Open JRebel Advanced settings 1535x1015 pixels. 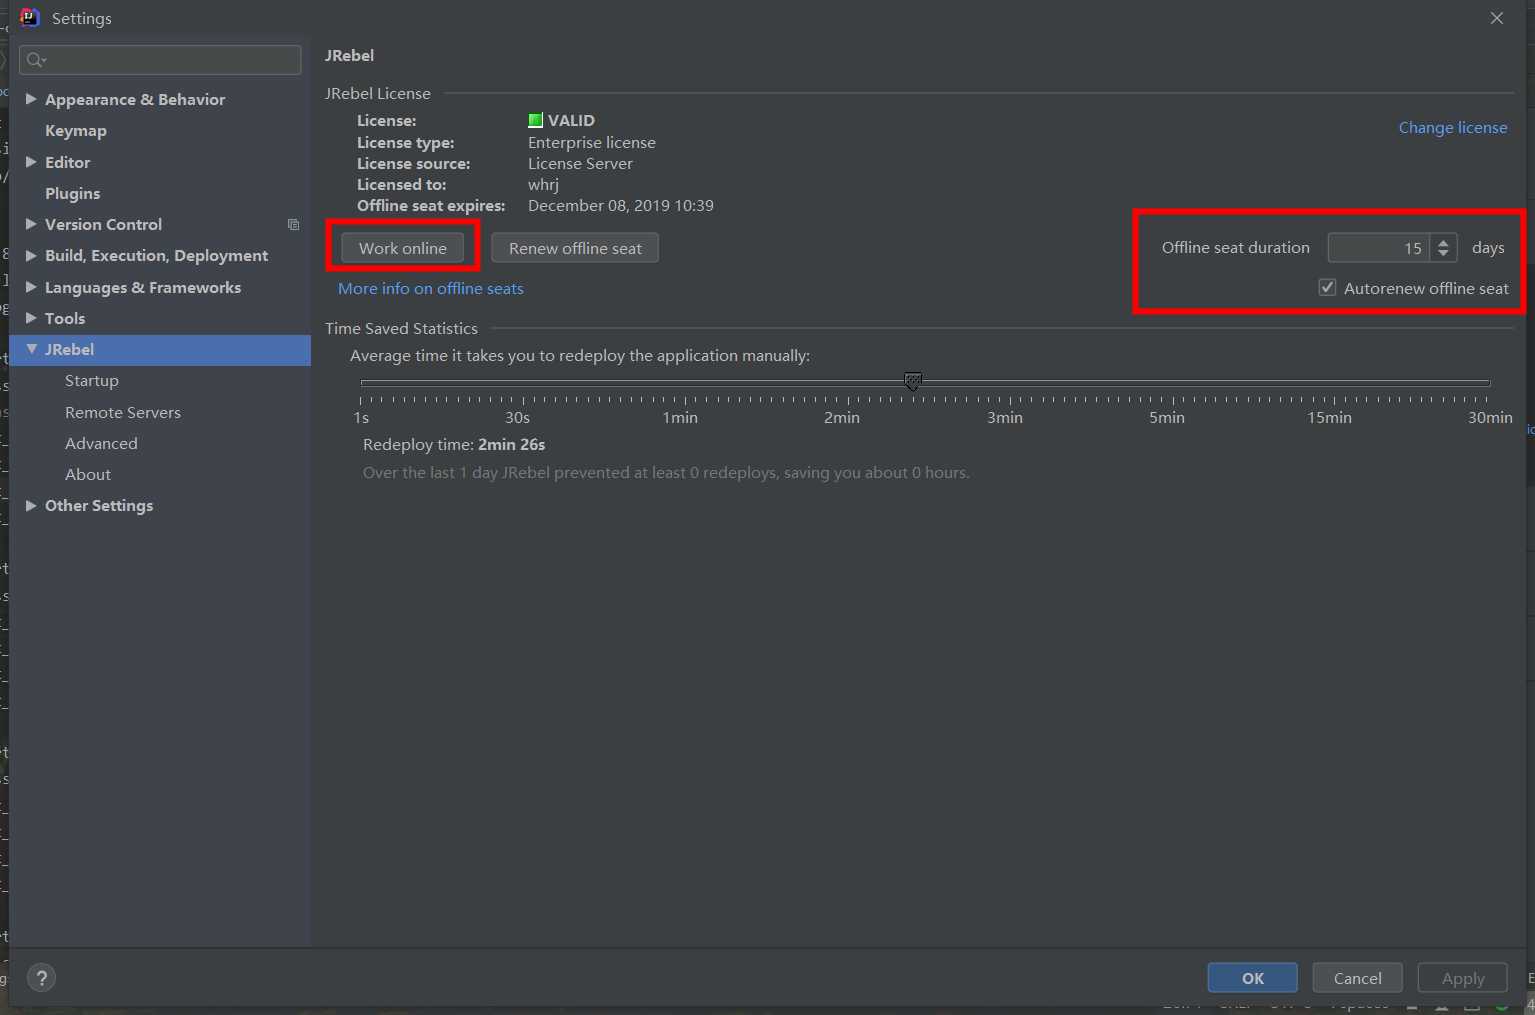101,443
